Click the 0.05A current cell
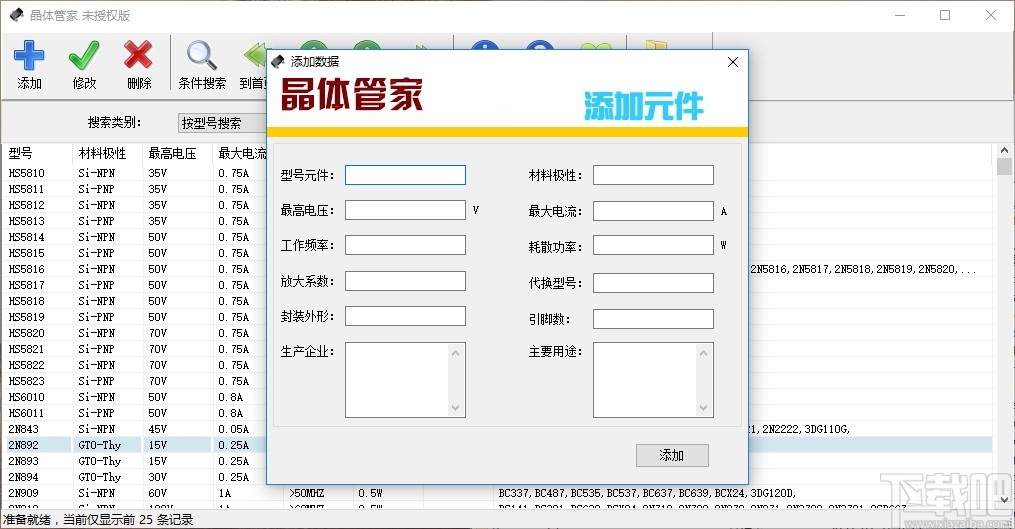Viewport: 1015px width, 529px height. 234,429
